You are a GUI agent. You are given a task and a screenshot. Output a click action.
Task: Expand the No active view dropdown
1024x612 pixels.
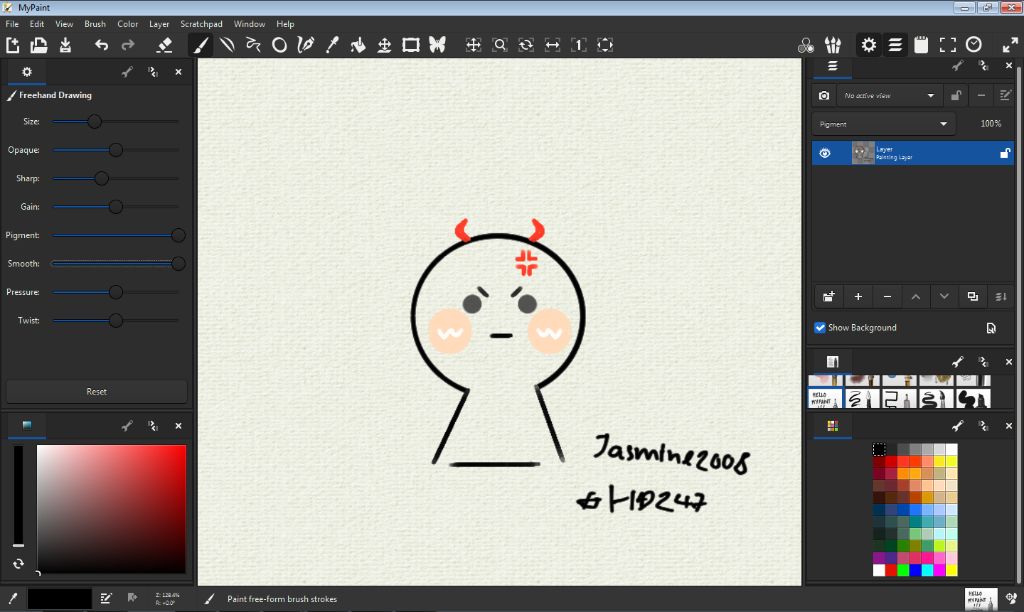(x=888, y=96)
